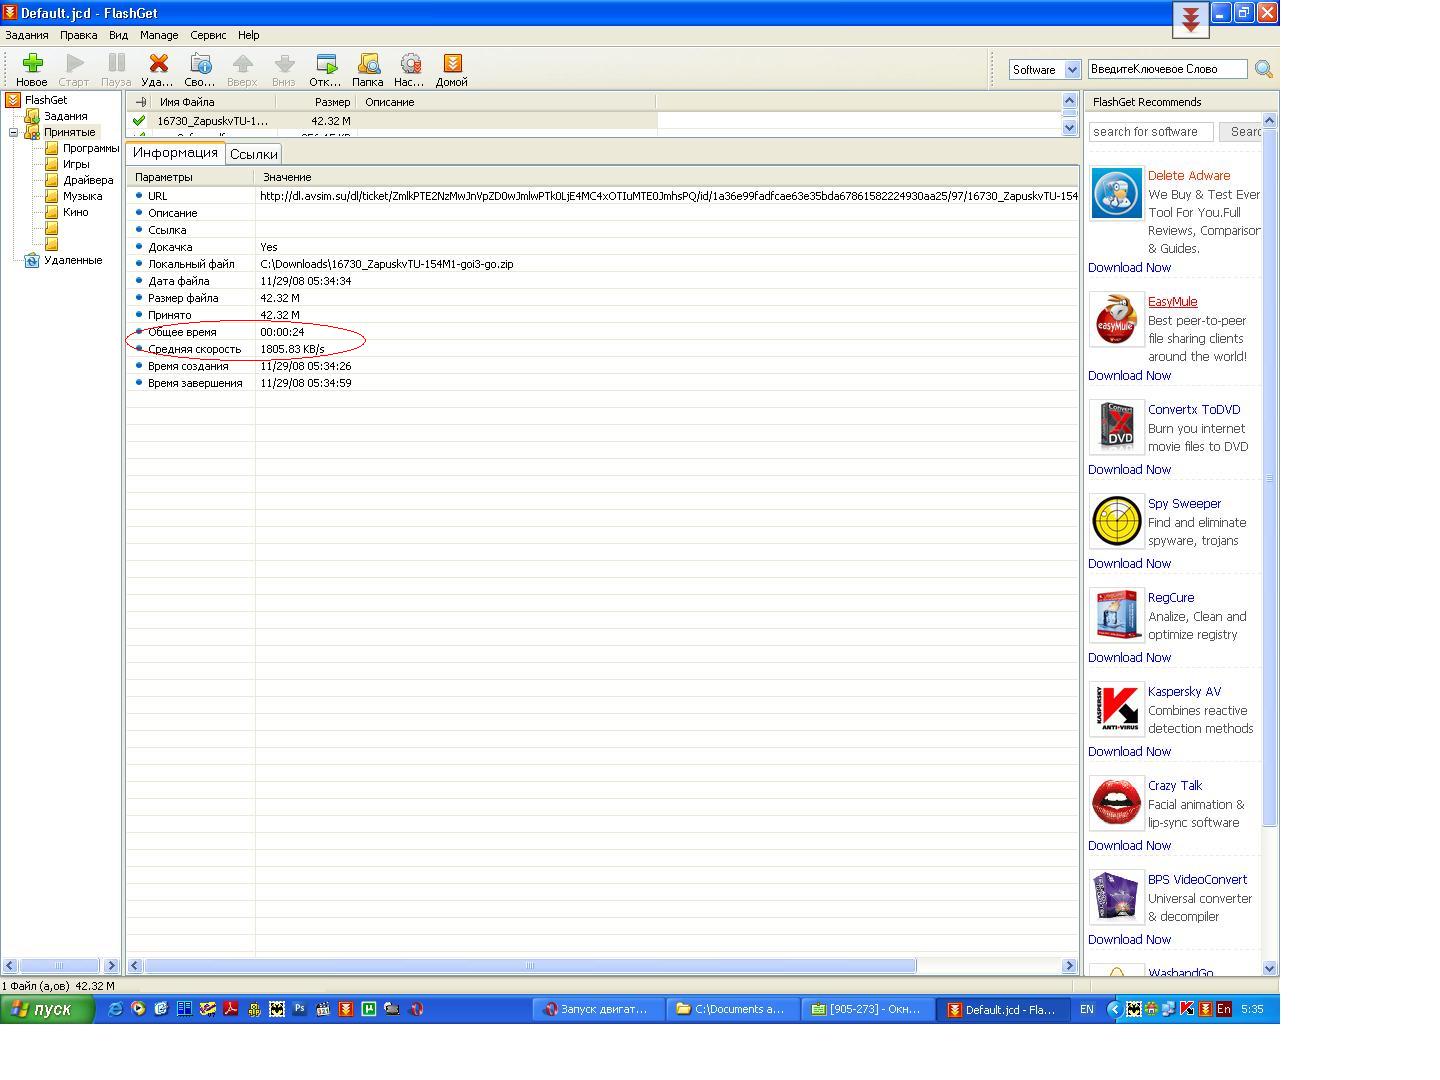Screen dimensions: 1440x1080
Task: Open the Папка folder toolbar icon
Action: (368, 63)
